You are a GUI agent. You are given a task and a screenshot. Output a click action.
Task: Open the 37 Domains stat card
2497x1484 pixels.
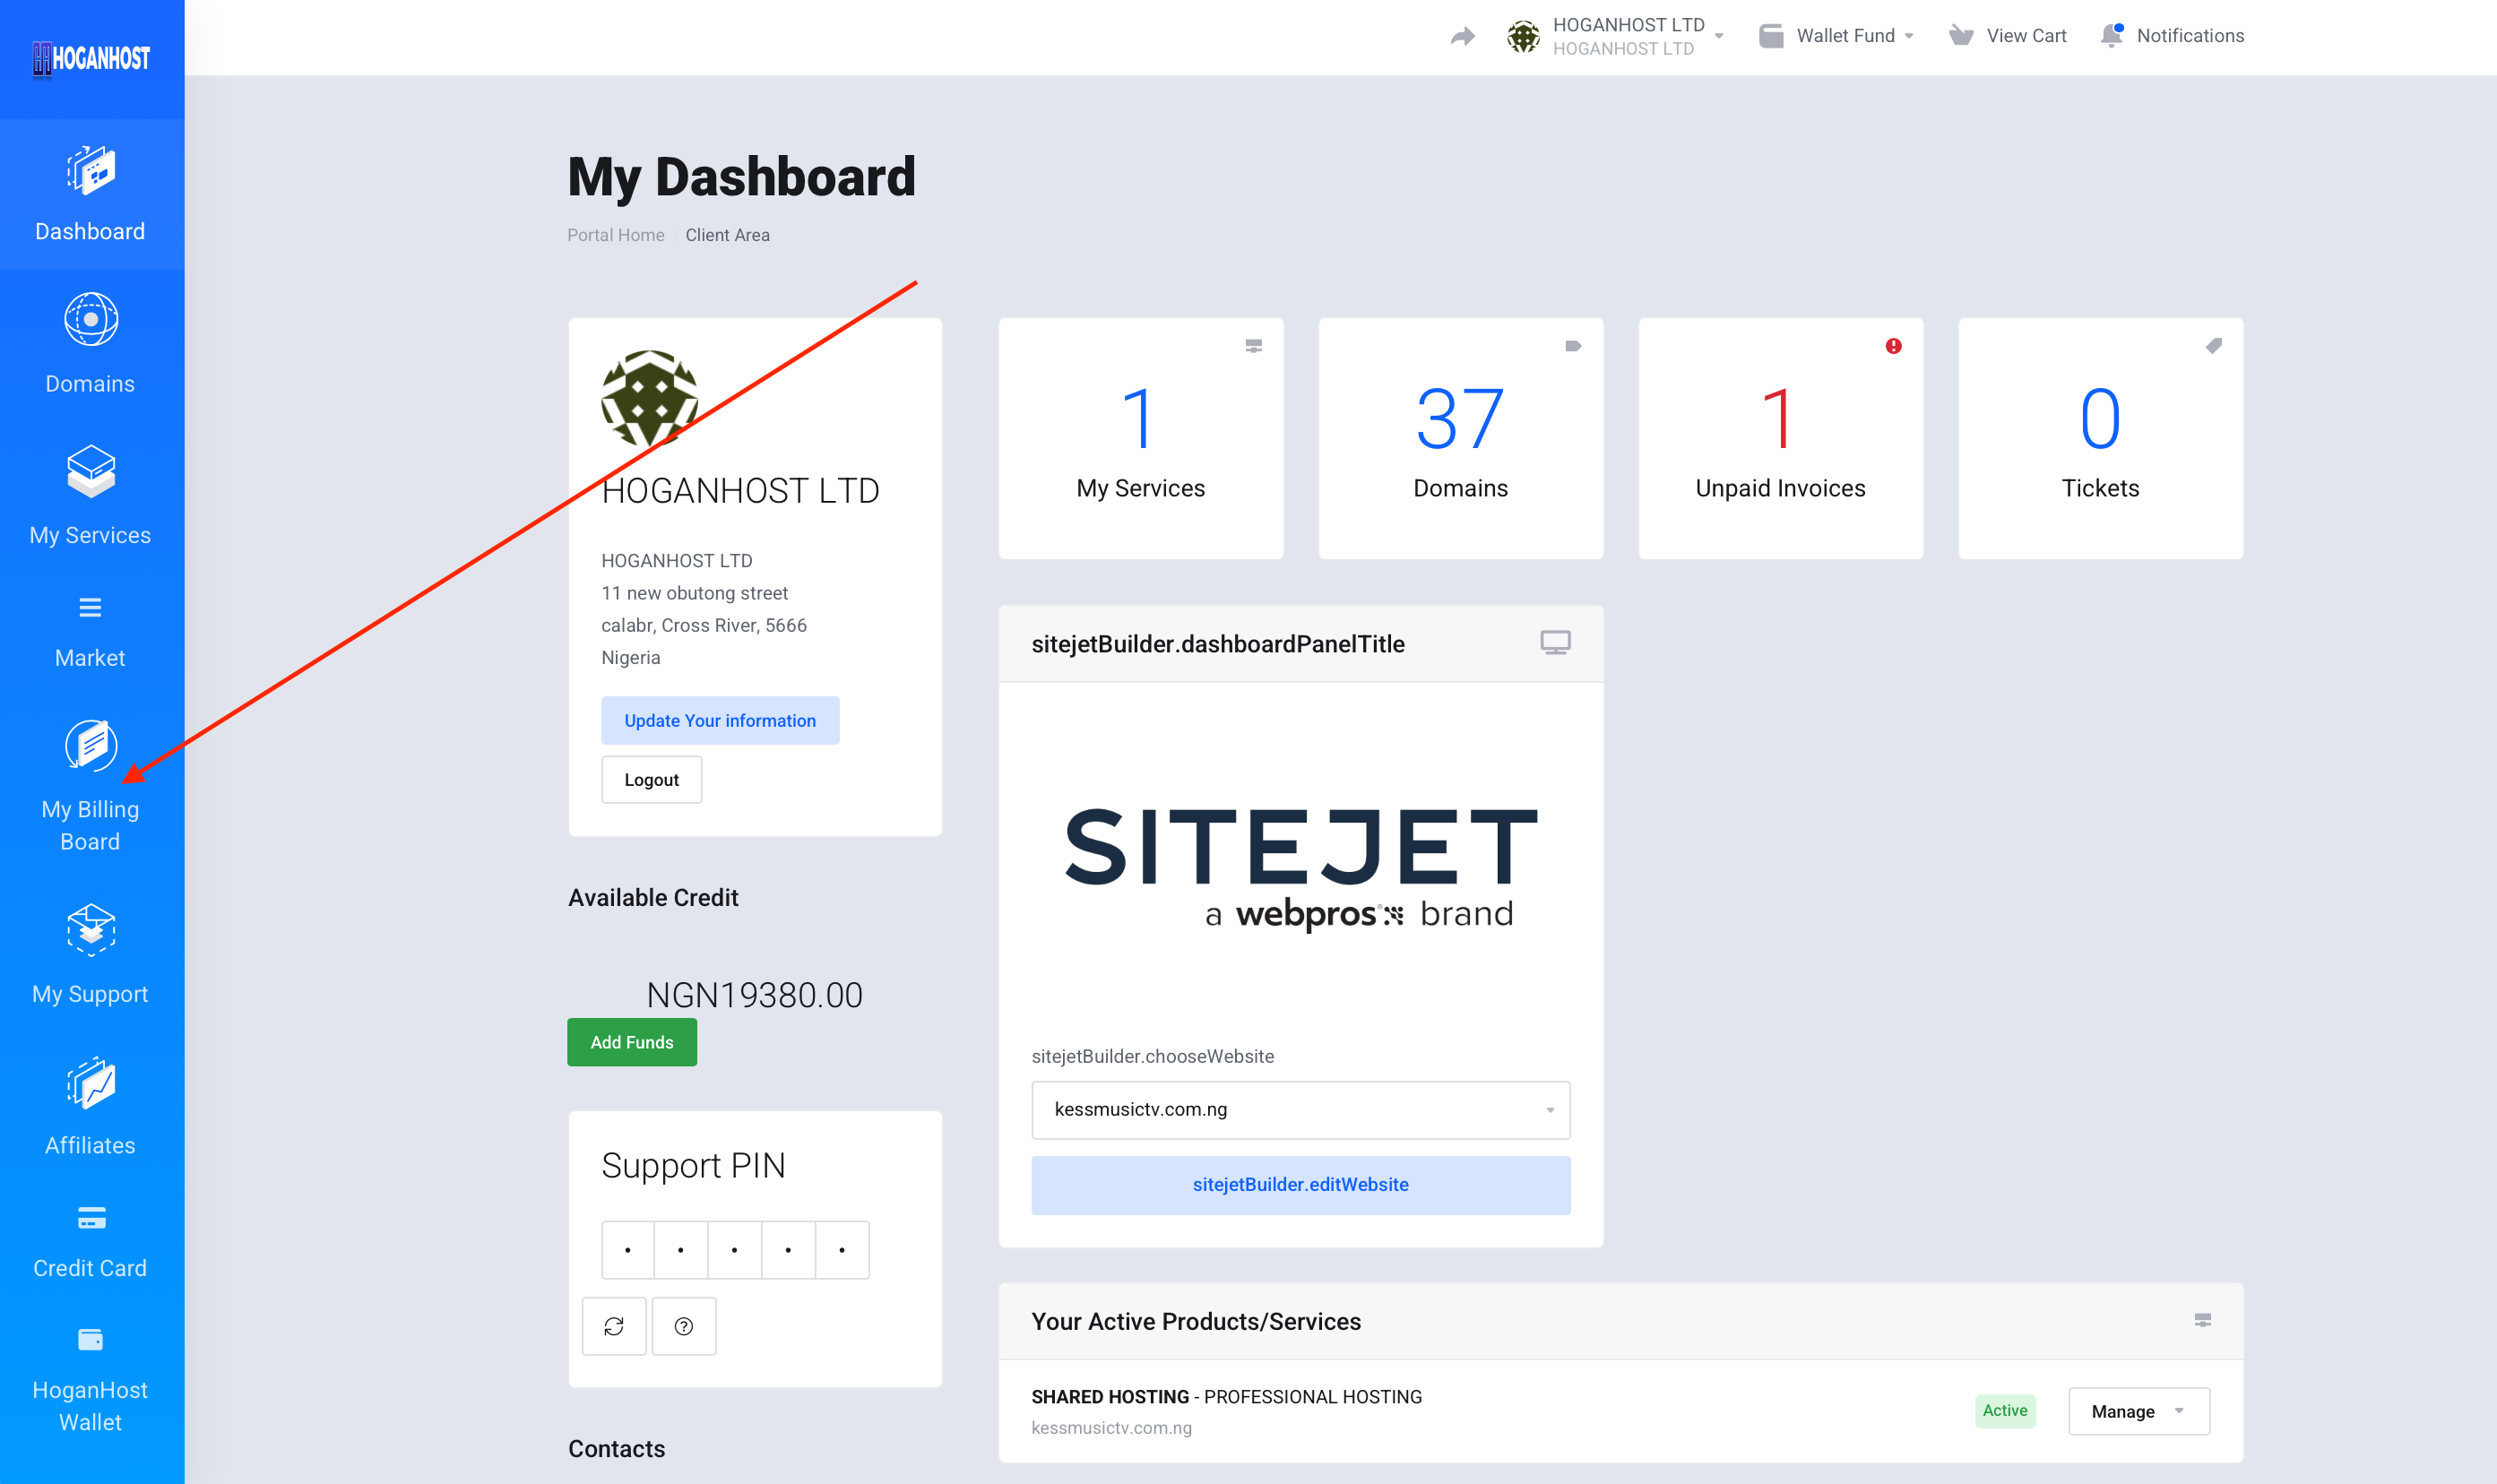pos(1460,439)
